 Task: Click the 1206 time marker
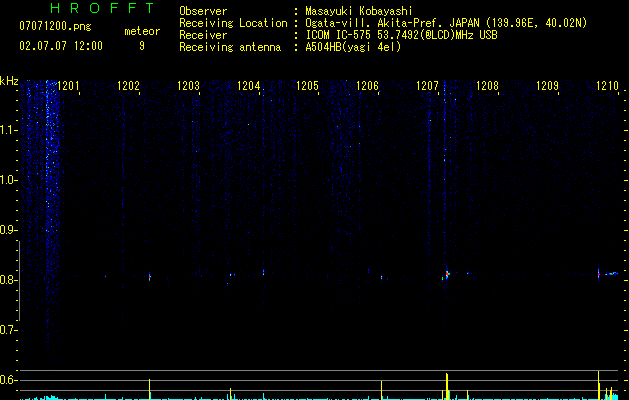click(367, 86)
